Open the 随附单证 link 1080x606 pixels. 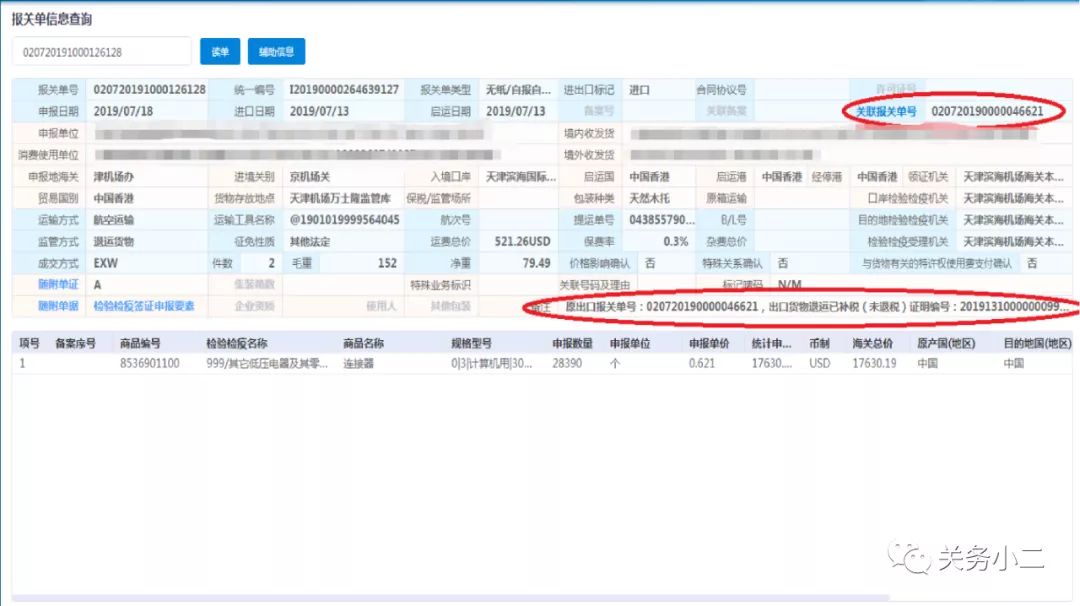pos(58,284)
